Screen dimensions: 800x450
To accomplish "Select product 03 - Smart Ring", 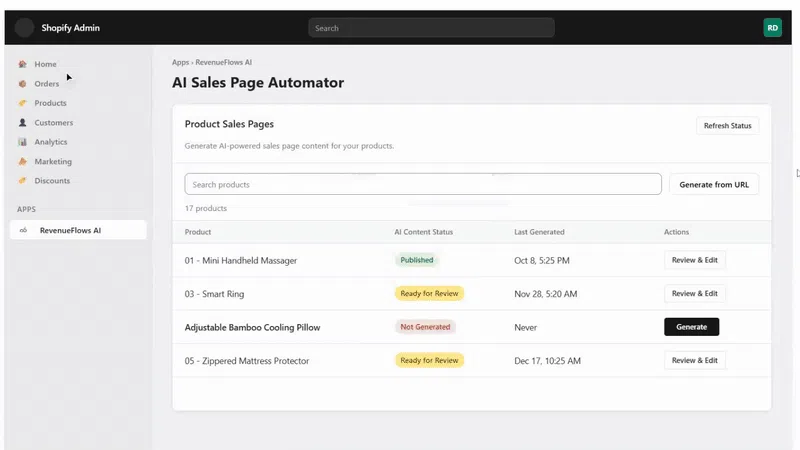I will pos(214,294).
